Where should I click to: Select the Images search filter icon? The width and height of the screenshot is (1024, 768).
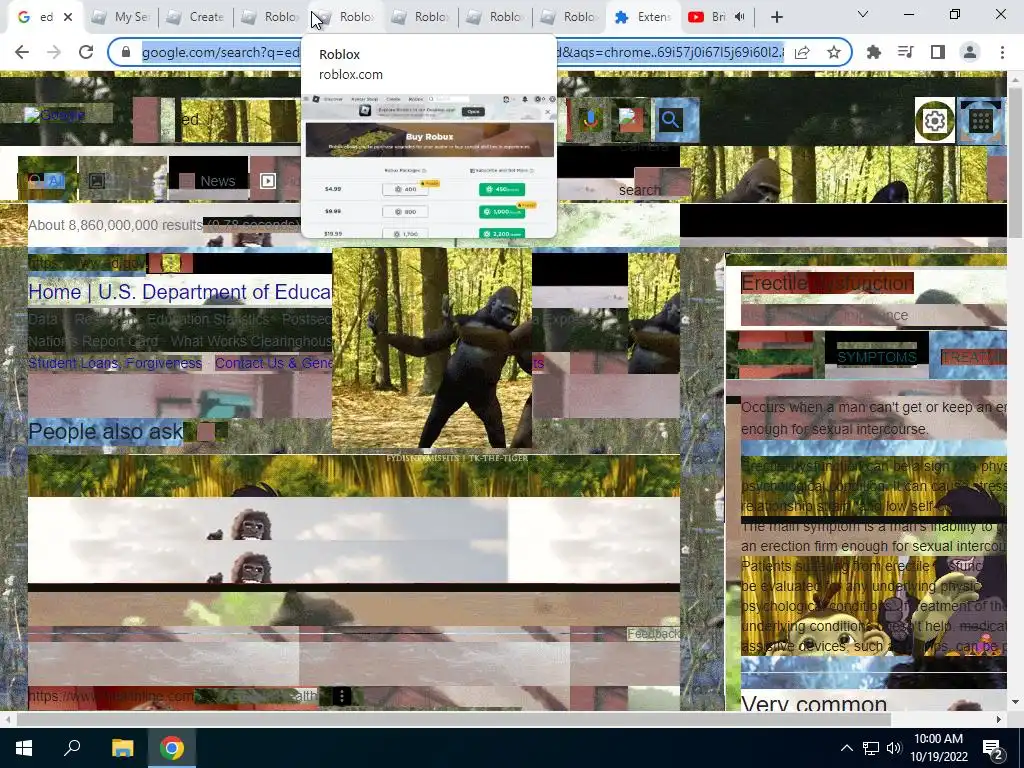coord(97,181)
